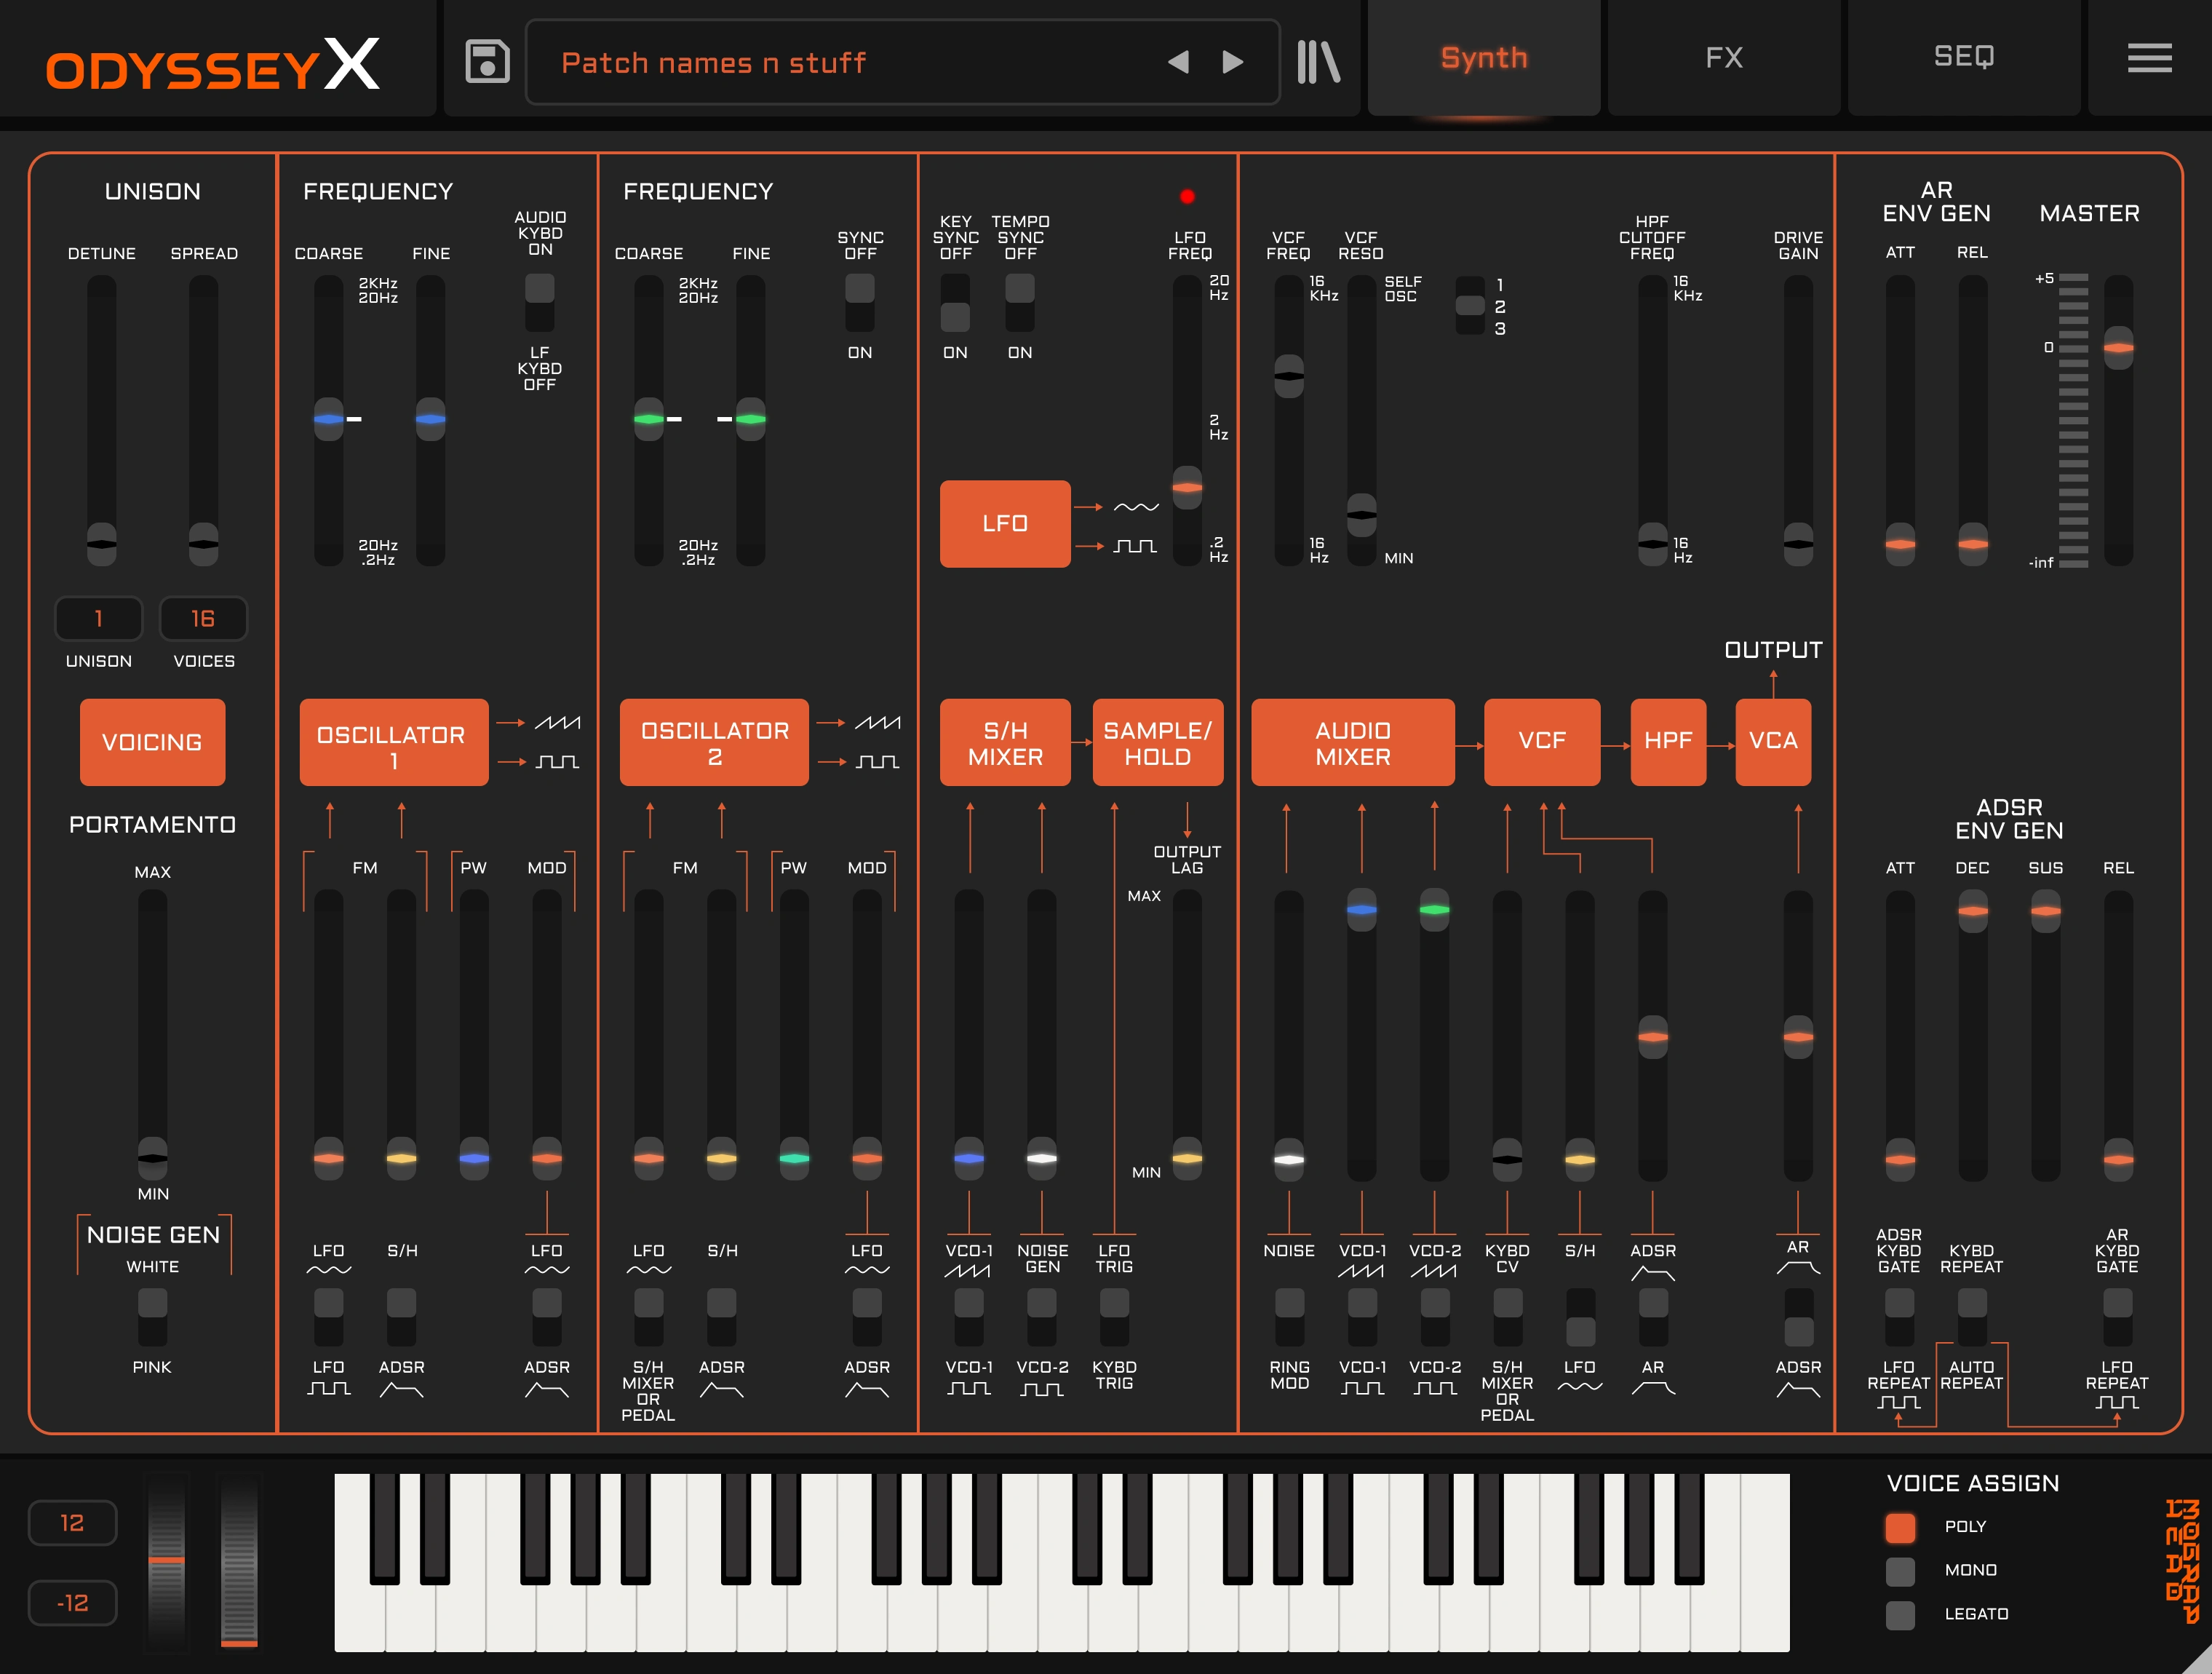Viewport: 2212px width, 1674px height.
Task: Click the VCF block
Action: [1542, 742]
